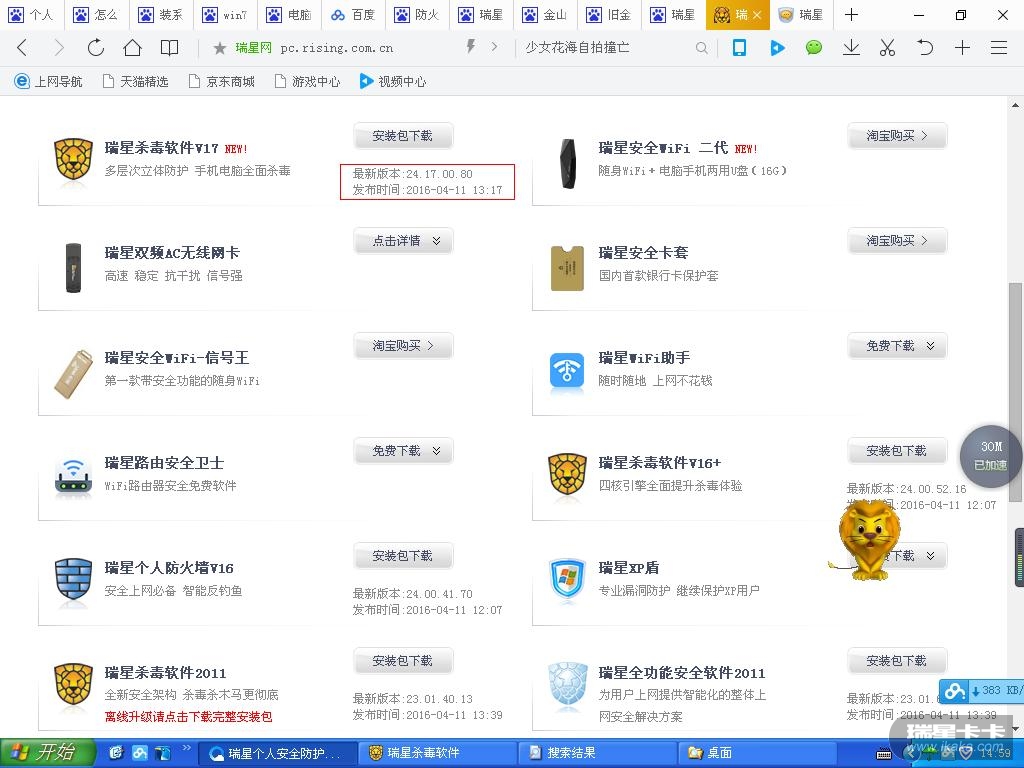The width and height of the screenshot is (1024, 768).
Task: Click the address bar pc.rising.com.cn
Action: (337, 48)
